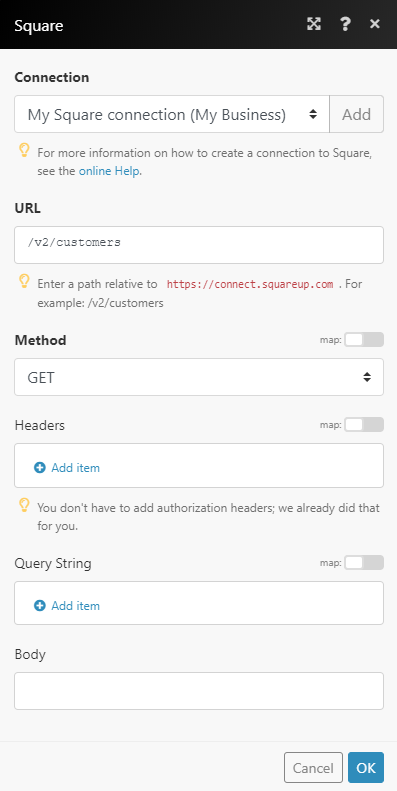The height and width of the screenshot is (791, 397).
Task: Click the lightbulb hint under Connection
Action: [x=24, y=150]
